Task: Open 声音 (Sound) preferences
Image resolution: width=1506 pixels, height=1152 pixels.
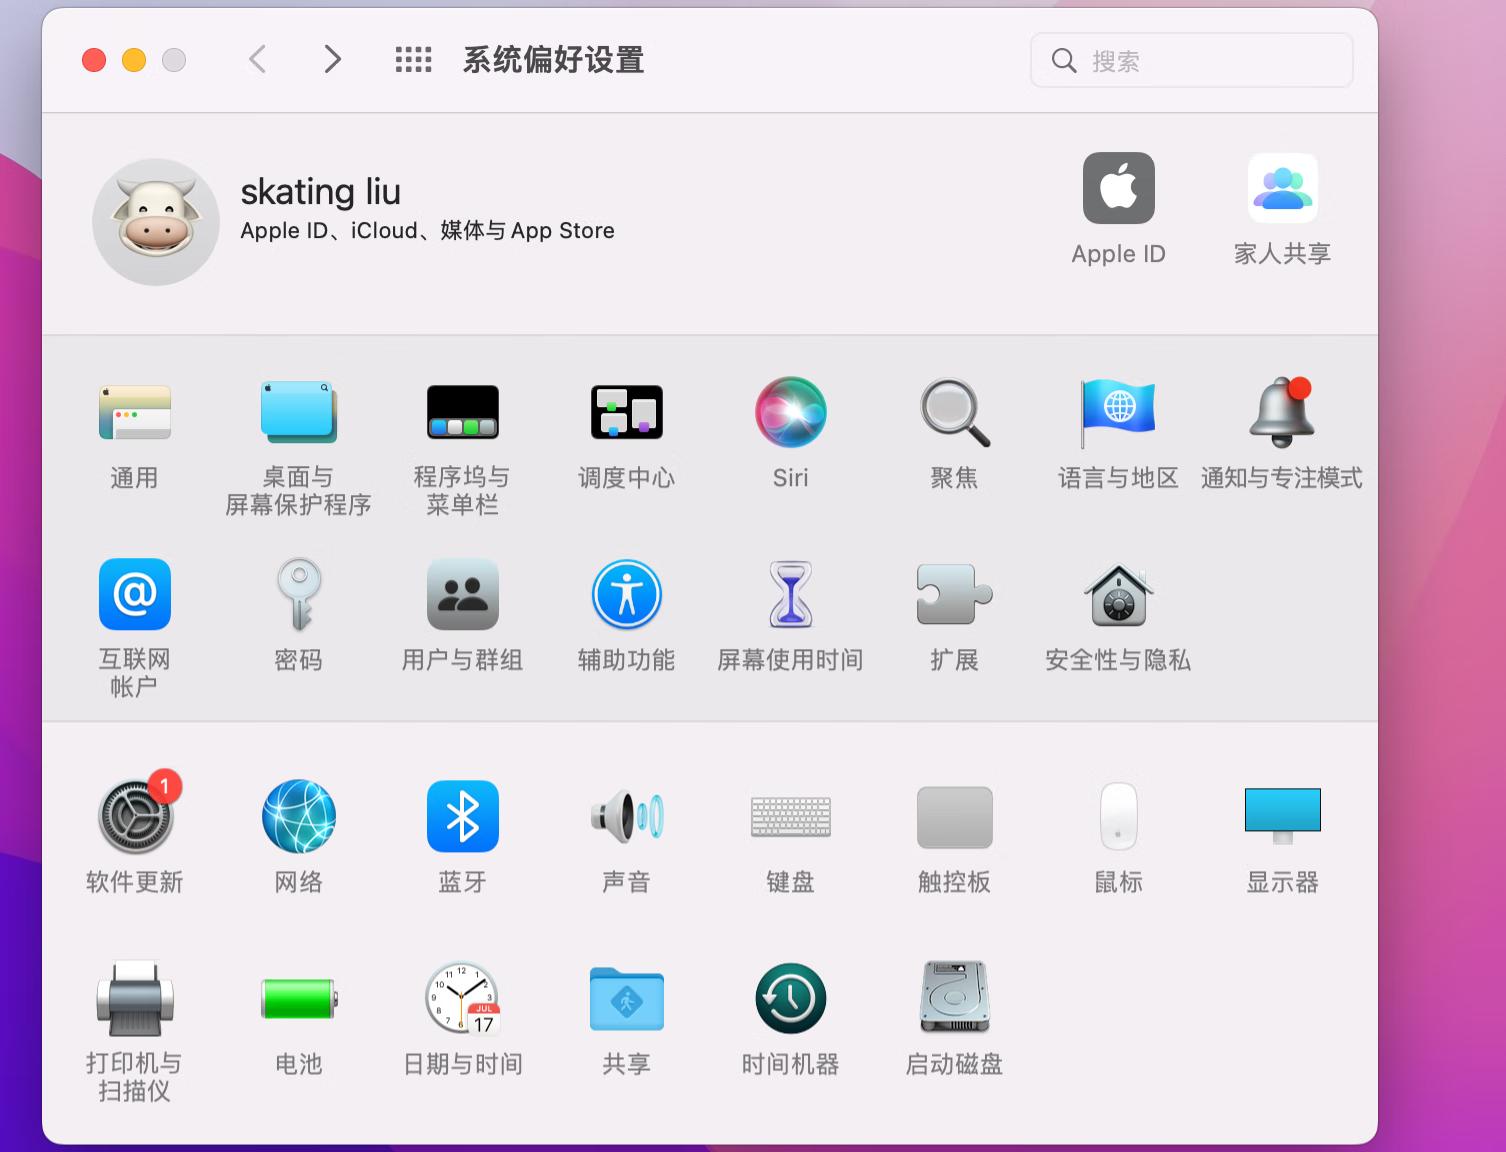Action: point(626,816)
